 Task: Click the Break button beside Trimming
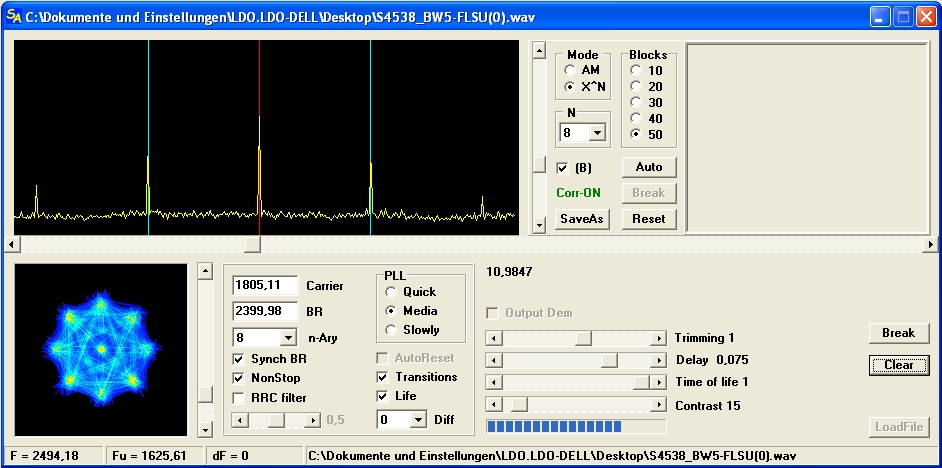898,333
